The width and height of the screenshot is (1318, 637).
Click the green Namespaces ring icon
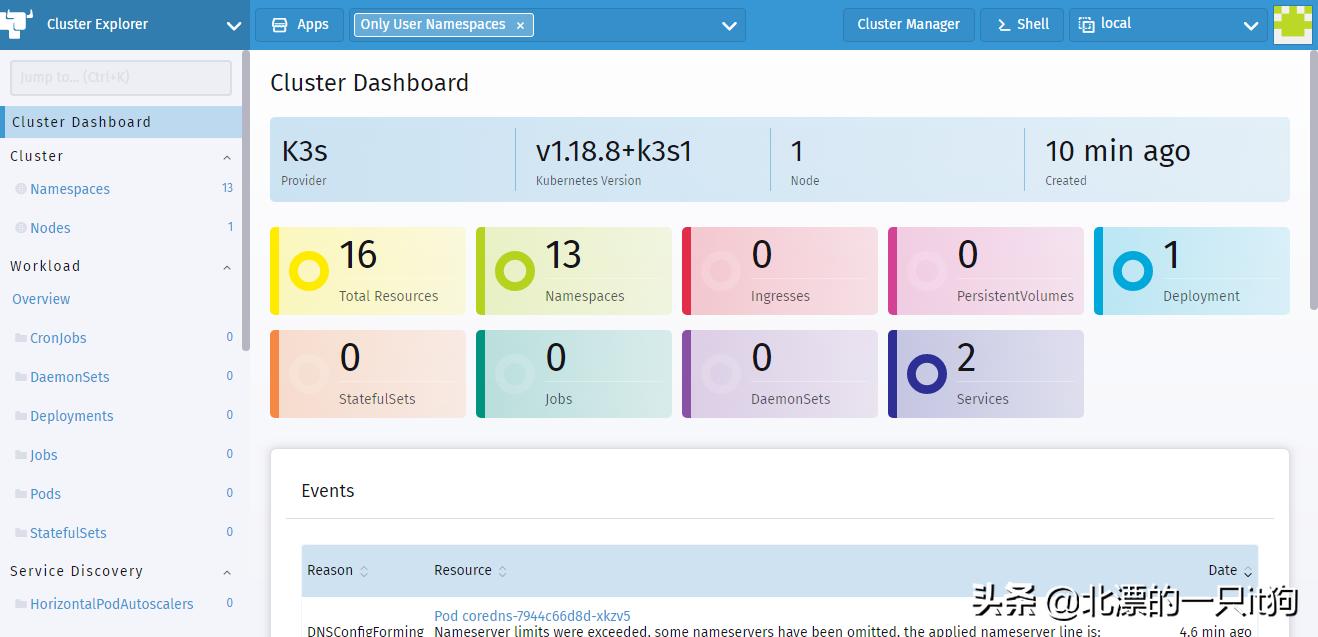click(x=514, y=271)
